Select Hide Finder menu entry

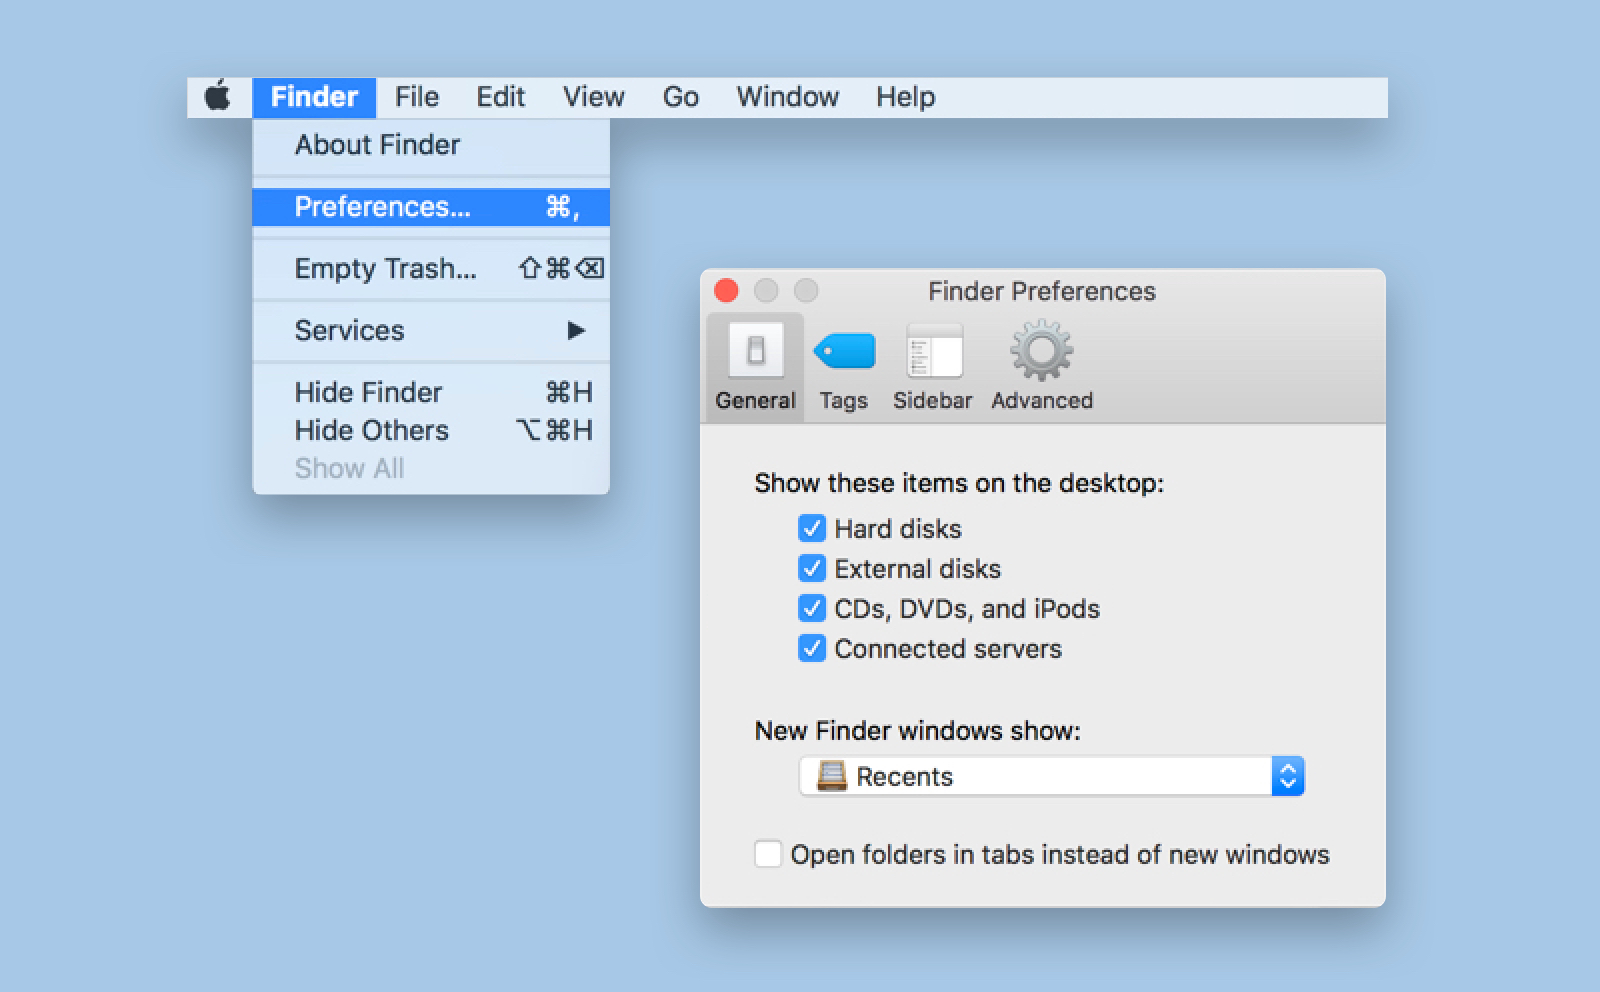pyautogui.click(x=431, y=392)
